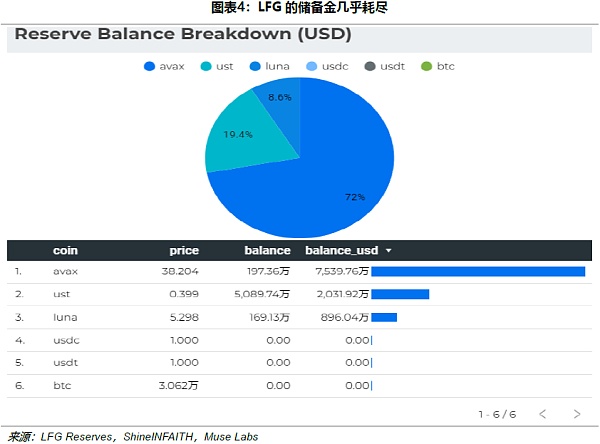Go to the previous table page arrow
This screenshot has height=444, width=600.
[x=543, y=414]
